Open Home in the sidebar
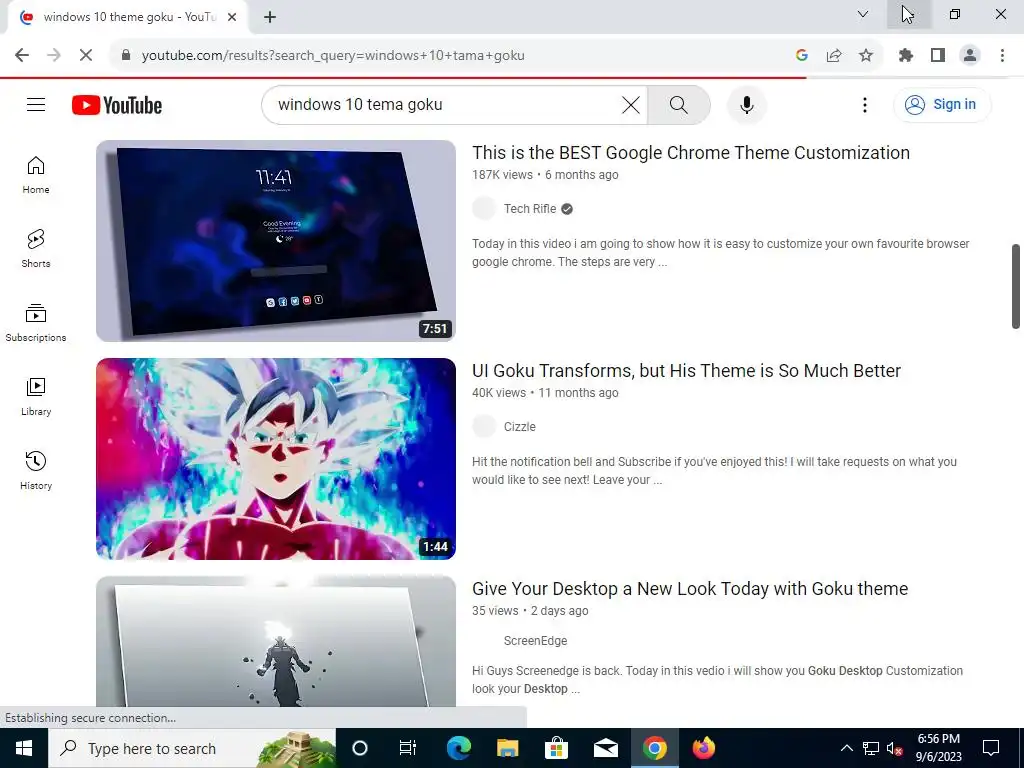The image size is (1024, 768). tap(36, 175)
